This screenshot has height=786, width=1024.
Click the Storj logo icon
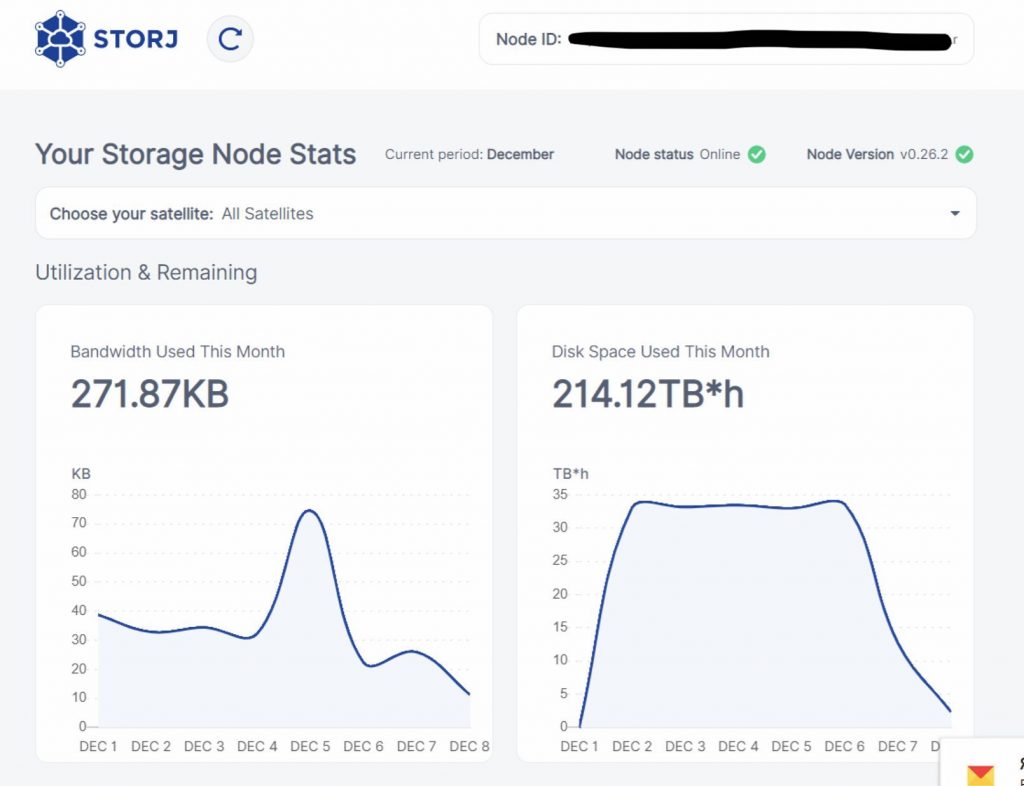[x=59, y=39]
